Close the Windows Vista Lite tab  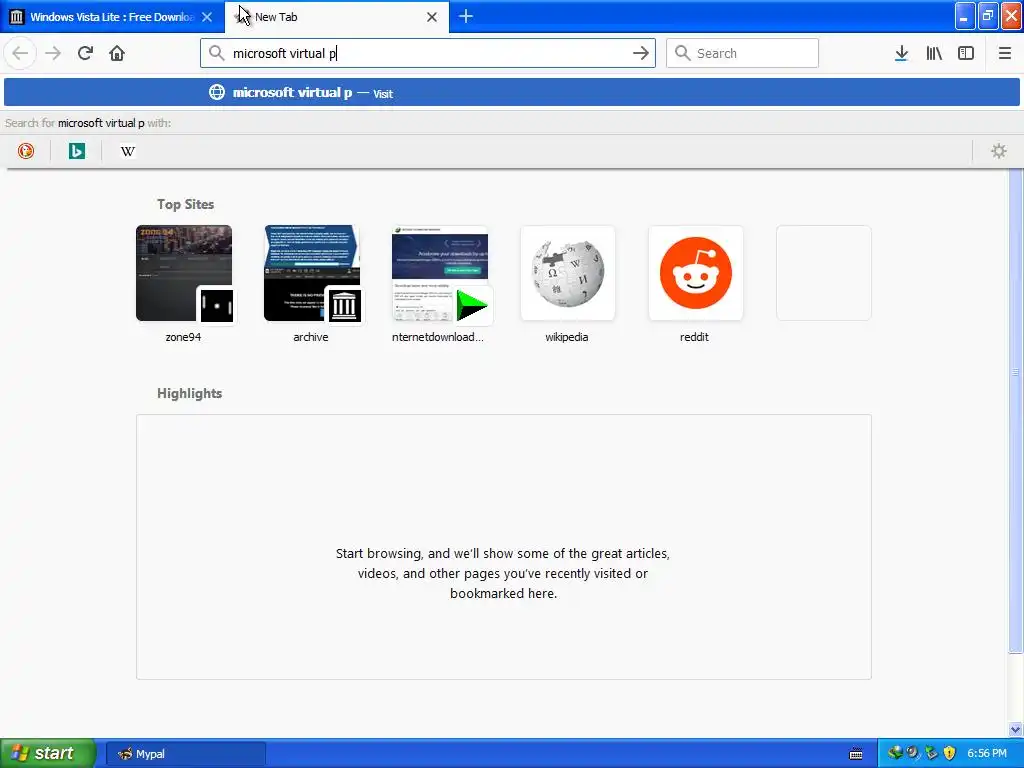207,17
